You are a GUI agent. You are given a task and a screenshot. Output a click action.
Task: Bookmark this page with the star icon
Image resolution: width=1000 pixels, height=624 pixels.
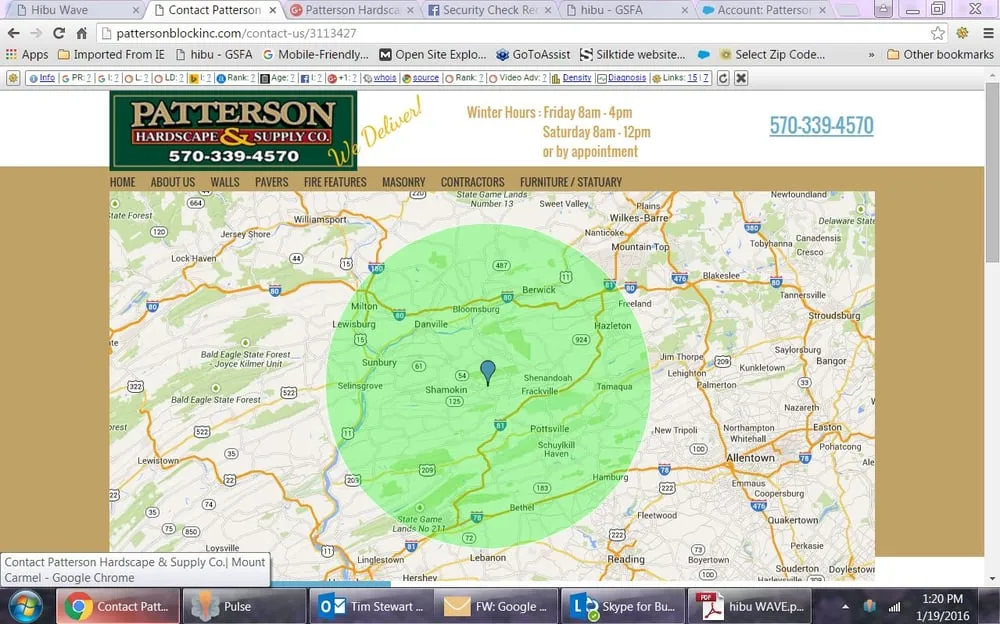coord(937,33)
